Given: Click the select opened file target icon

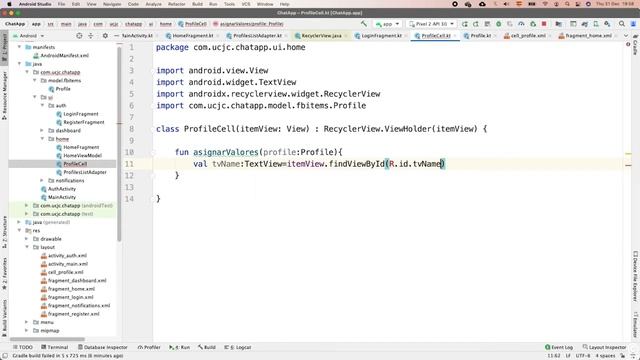Looking at the screenshot, I should (x=79, y=36).
